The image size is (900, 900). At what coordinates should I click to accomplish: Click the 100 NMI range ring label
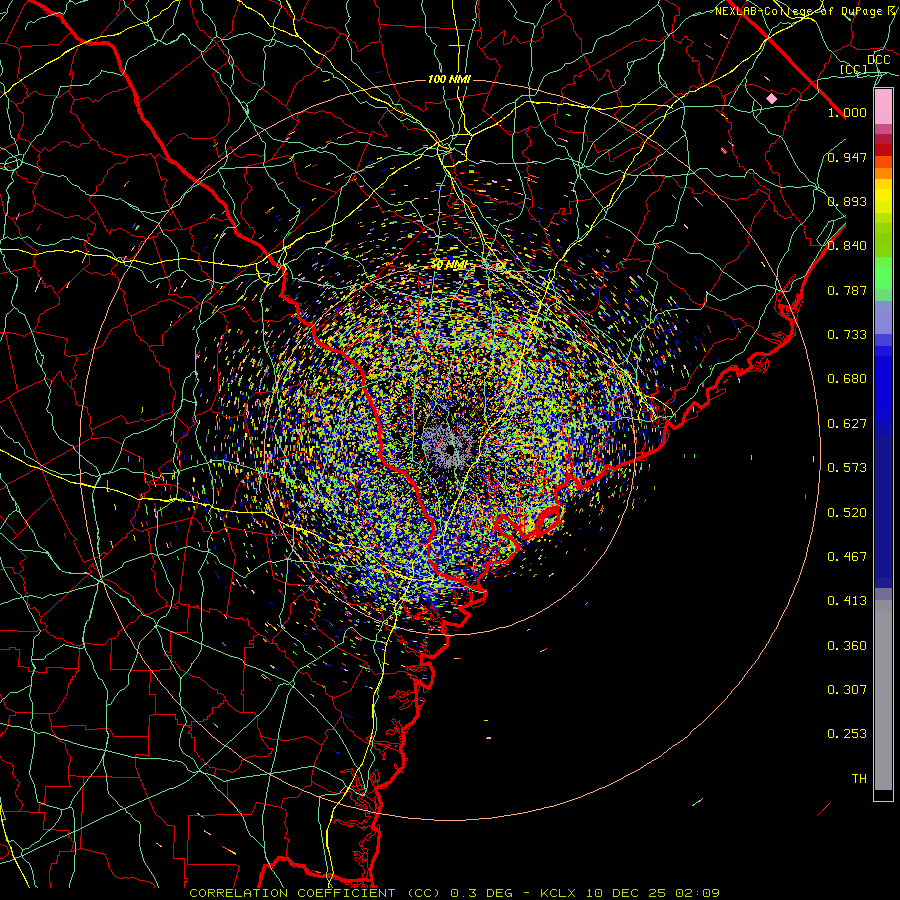click(449, 79)
